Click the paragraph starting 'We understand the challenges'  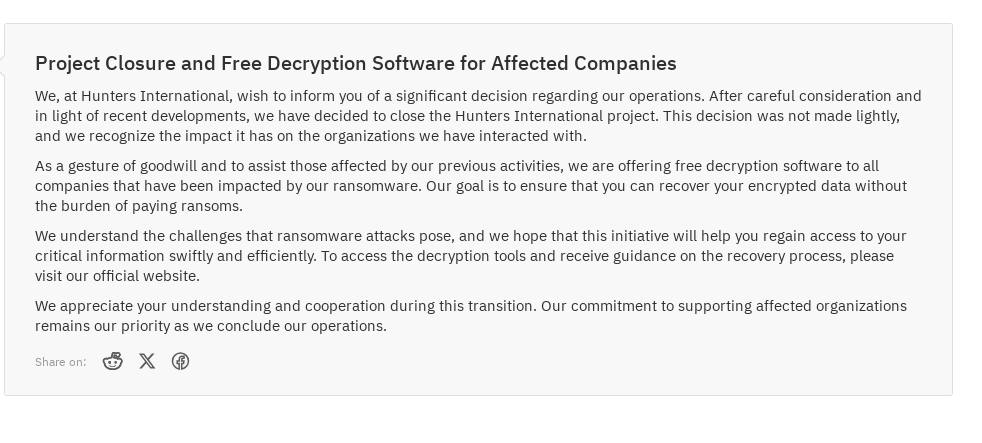[471, 256]
